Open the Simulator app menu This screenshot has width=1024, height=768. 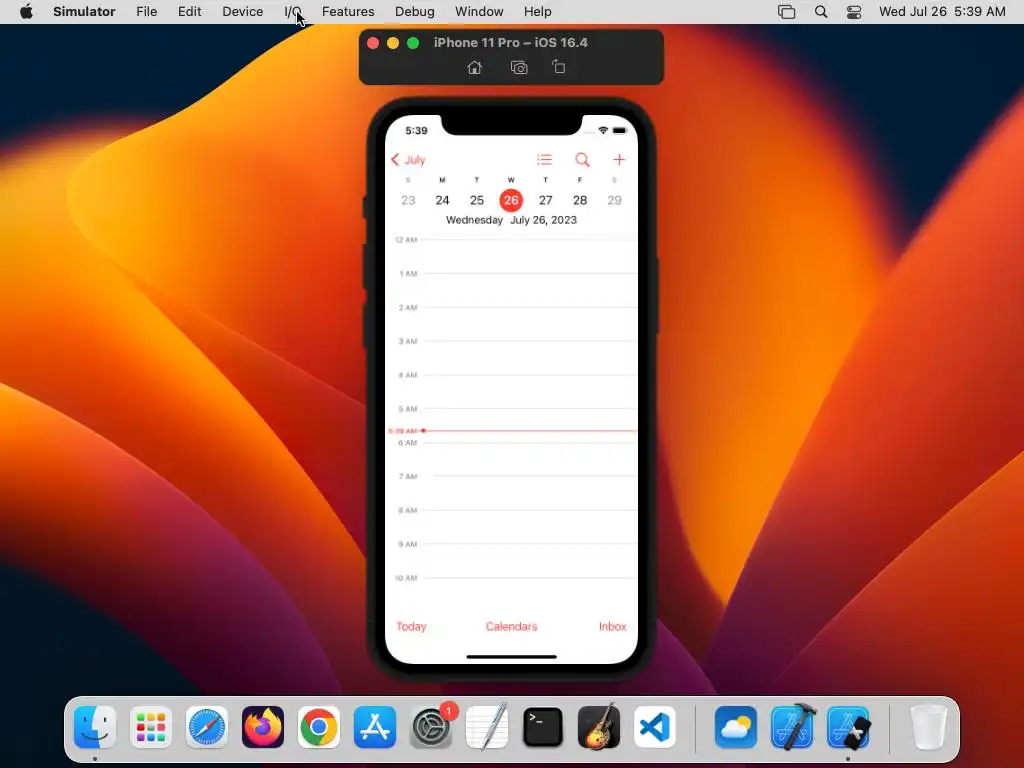84,12
